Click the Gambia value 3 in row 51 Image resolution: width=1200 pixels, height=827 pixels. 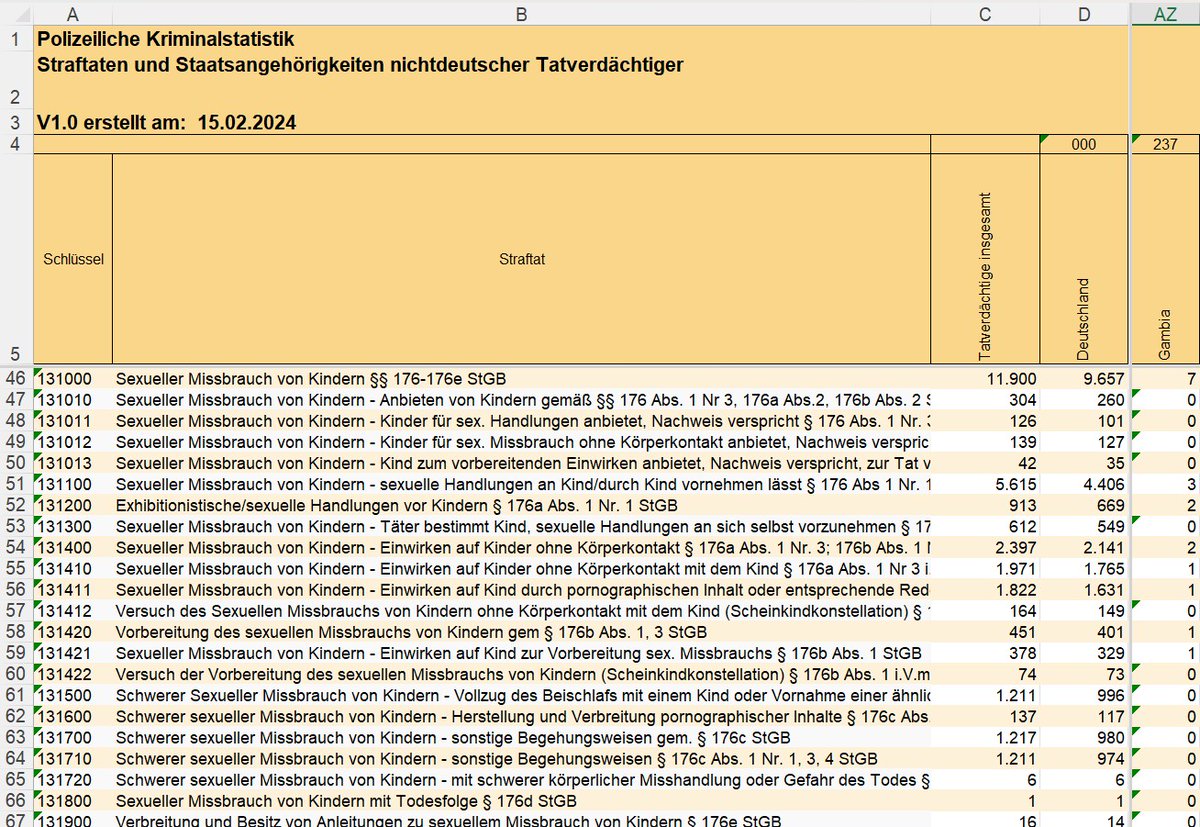1165,484
